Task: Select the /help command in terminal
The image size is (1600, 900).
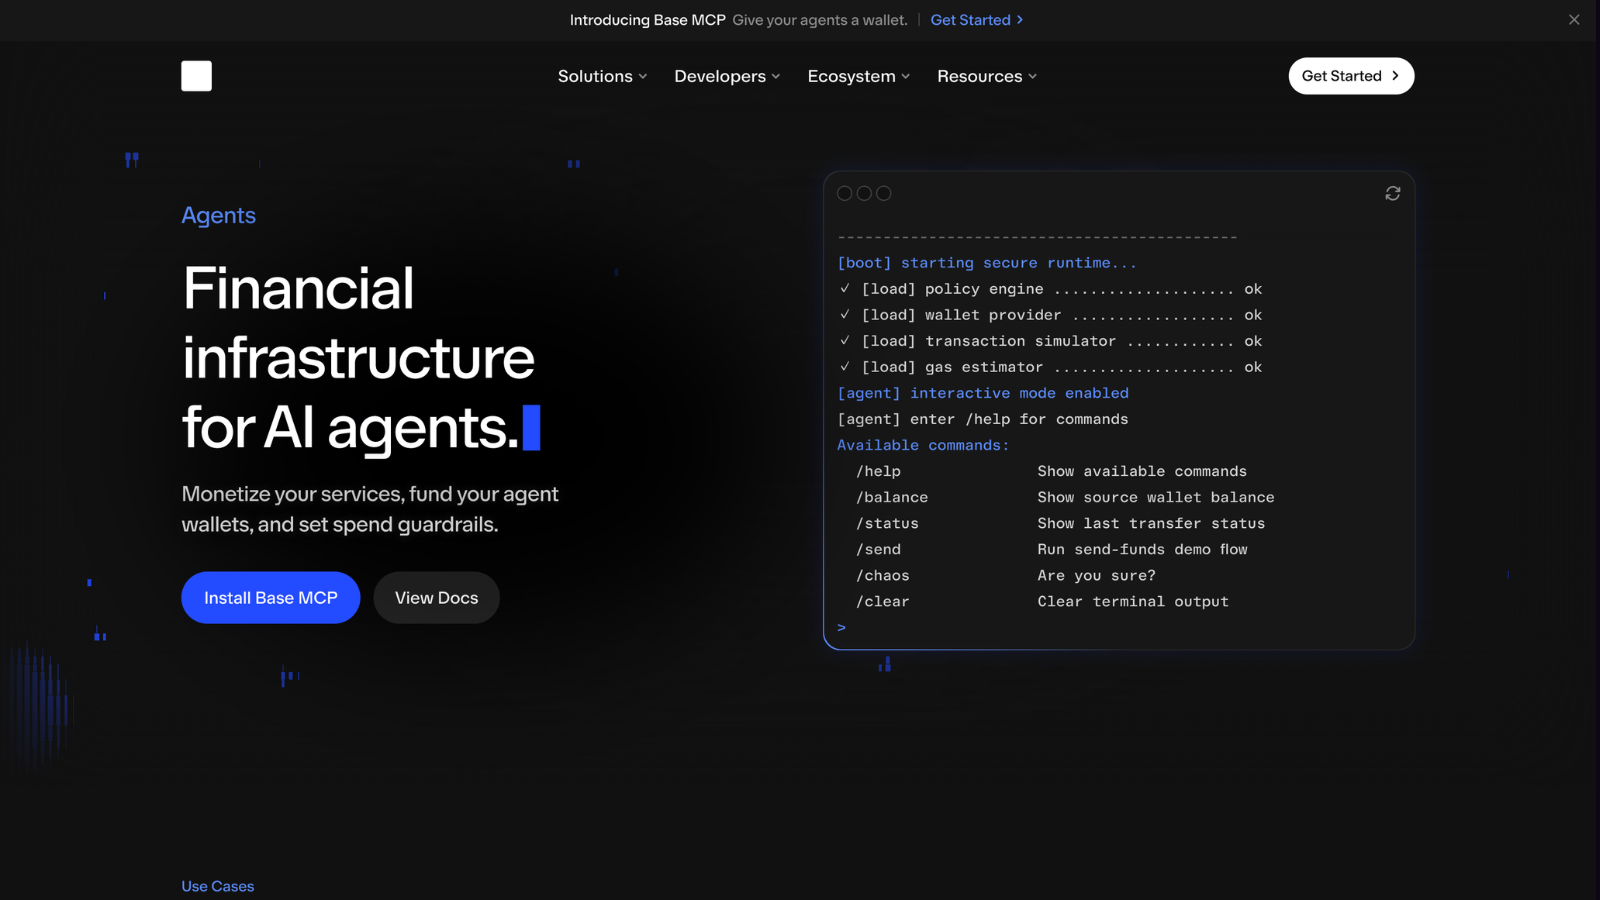Action: coord(878,471)
